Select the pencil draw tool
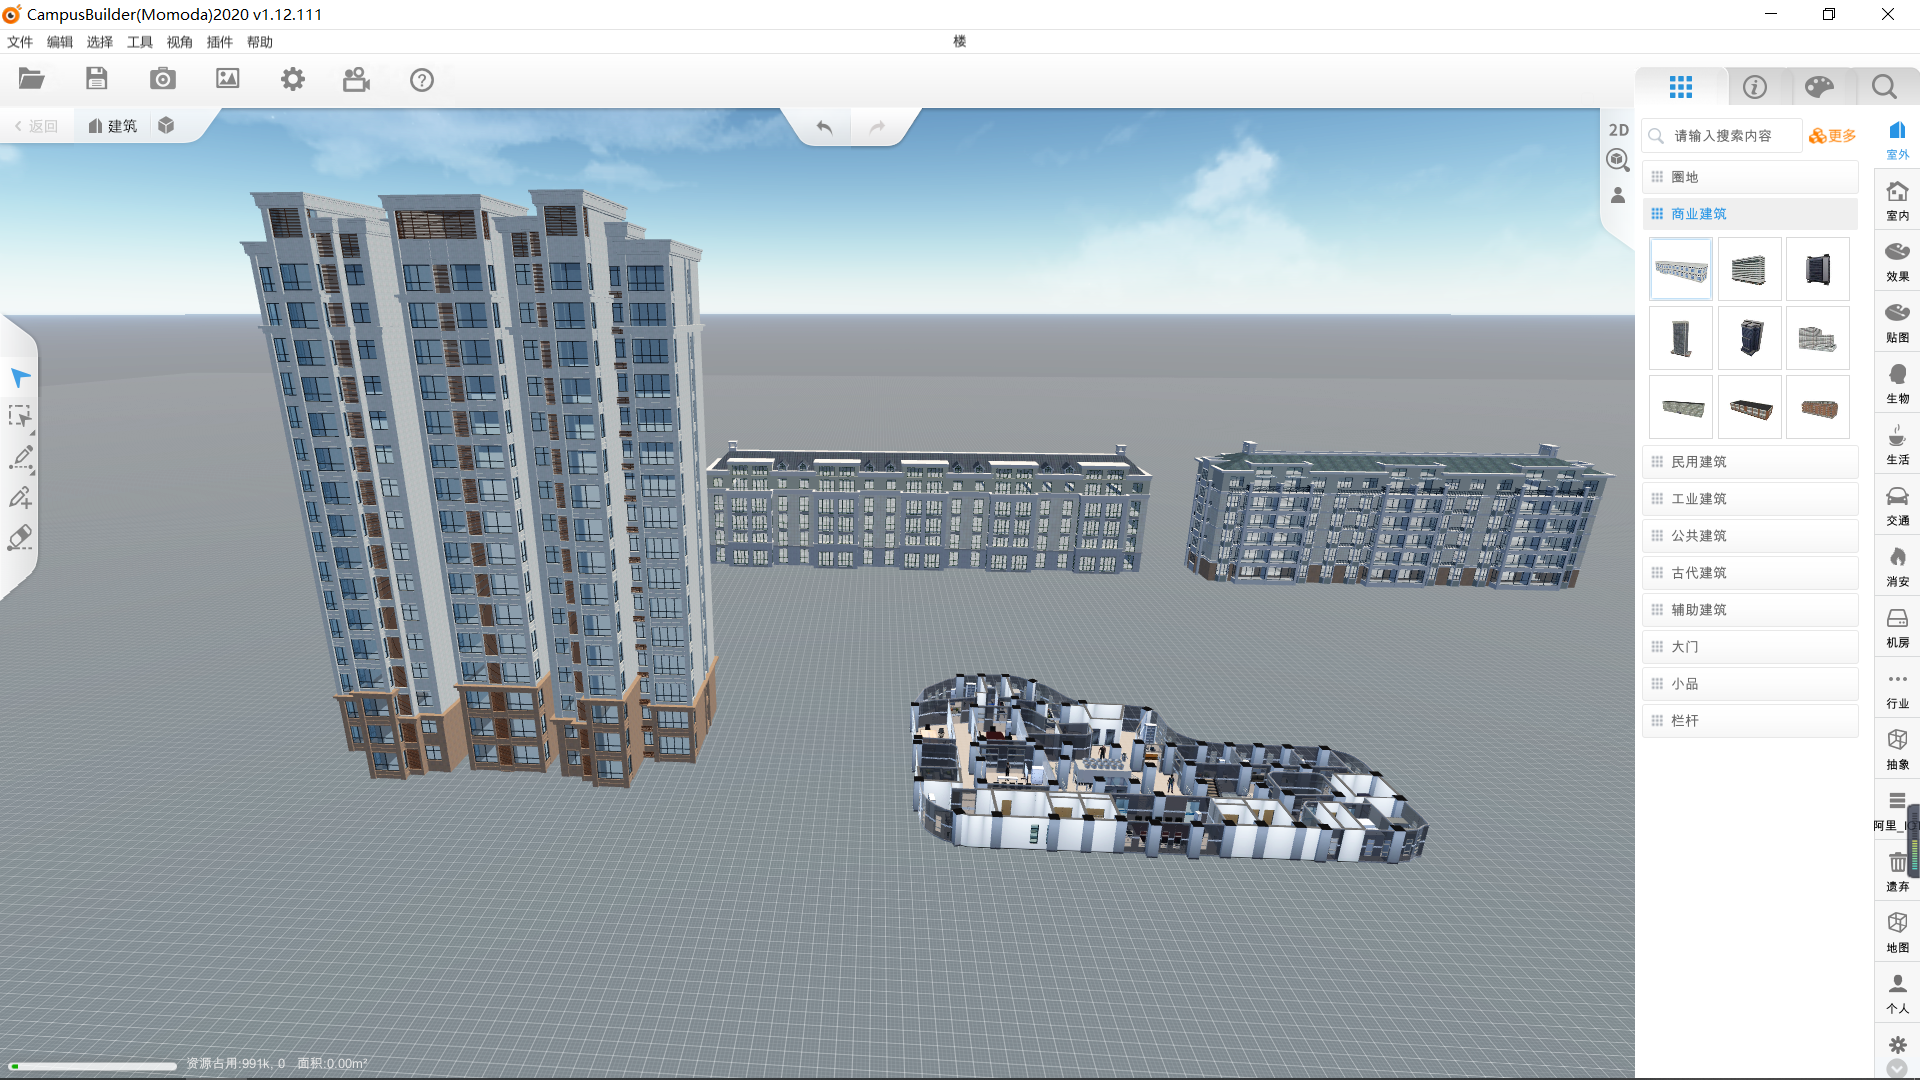1920x1080 pixels. point(20,458)
